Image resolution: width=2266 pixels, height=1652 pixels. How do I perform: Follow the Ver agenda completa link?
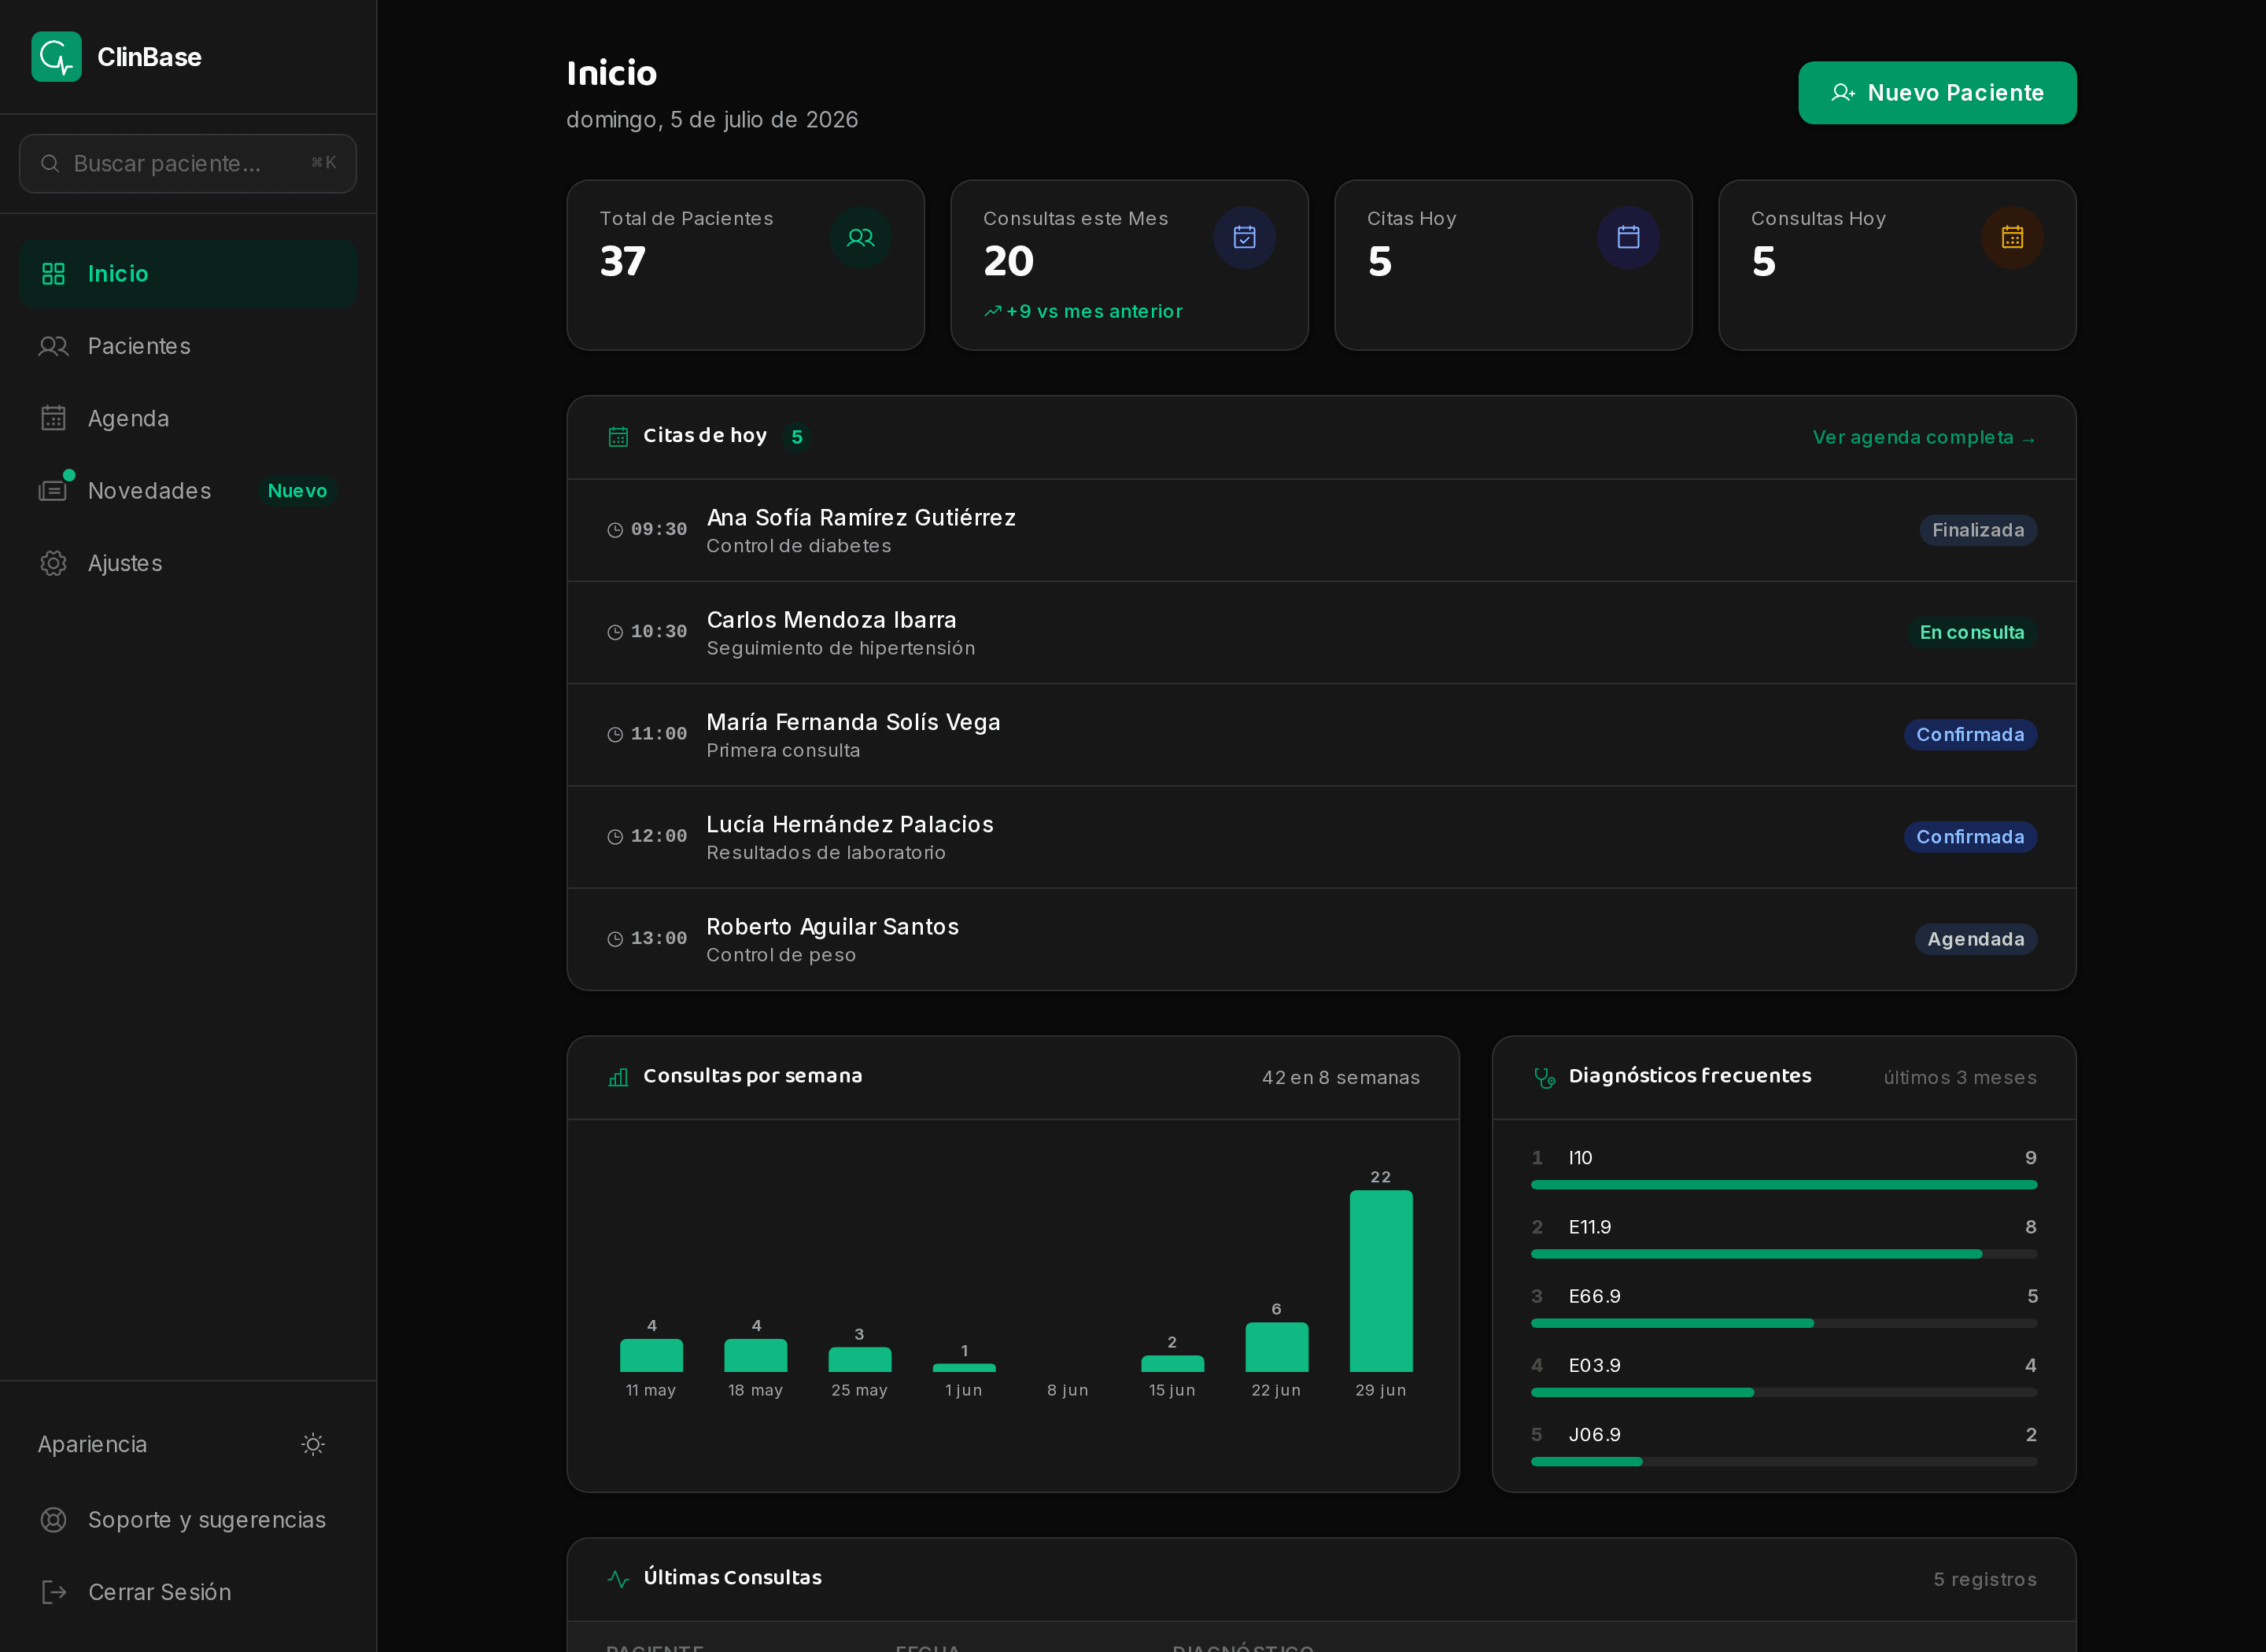1924,438
